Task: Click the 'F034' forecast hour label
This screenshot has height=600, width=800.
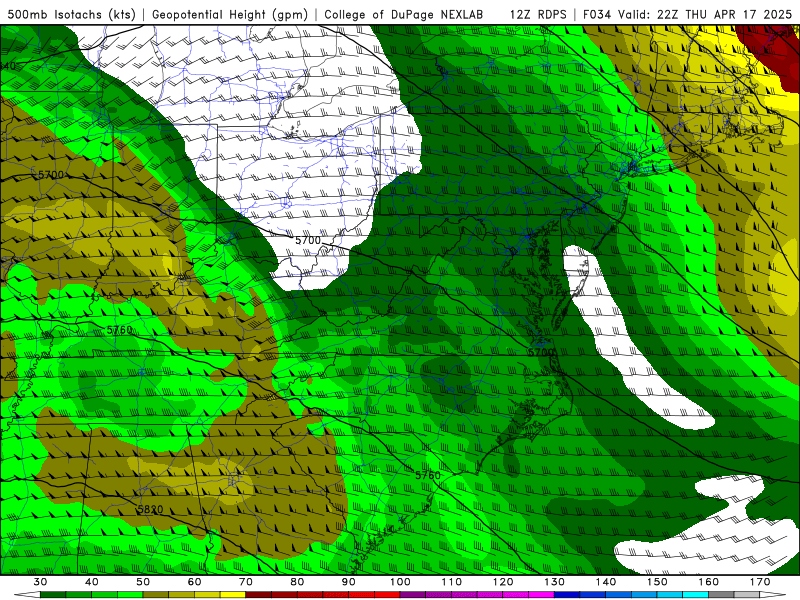Action: pos(597,14)
